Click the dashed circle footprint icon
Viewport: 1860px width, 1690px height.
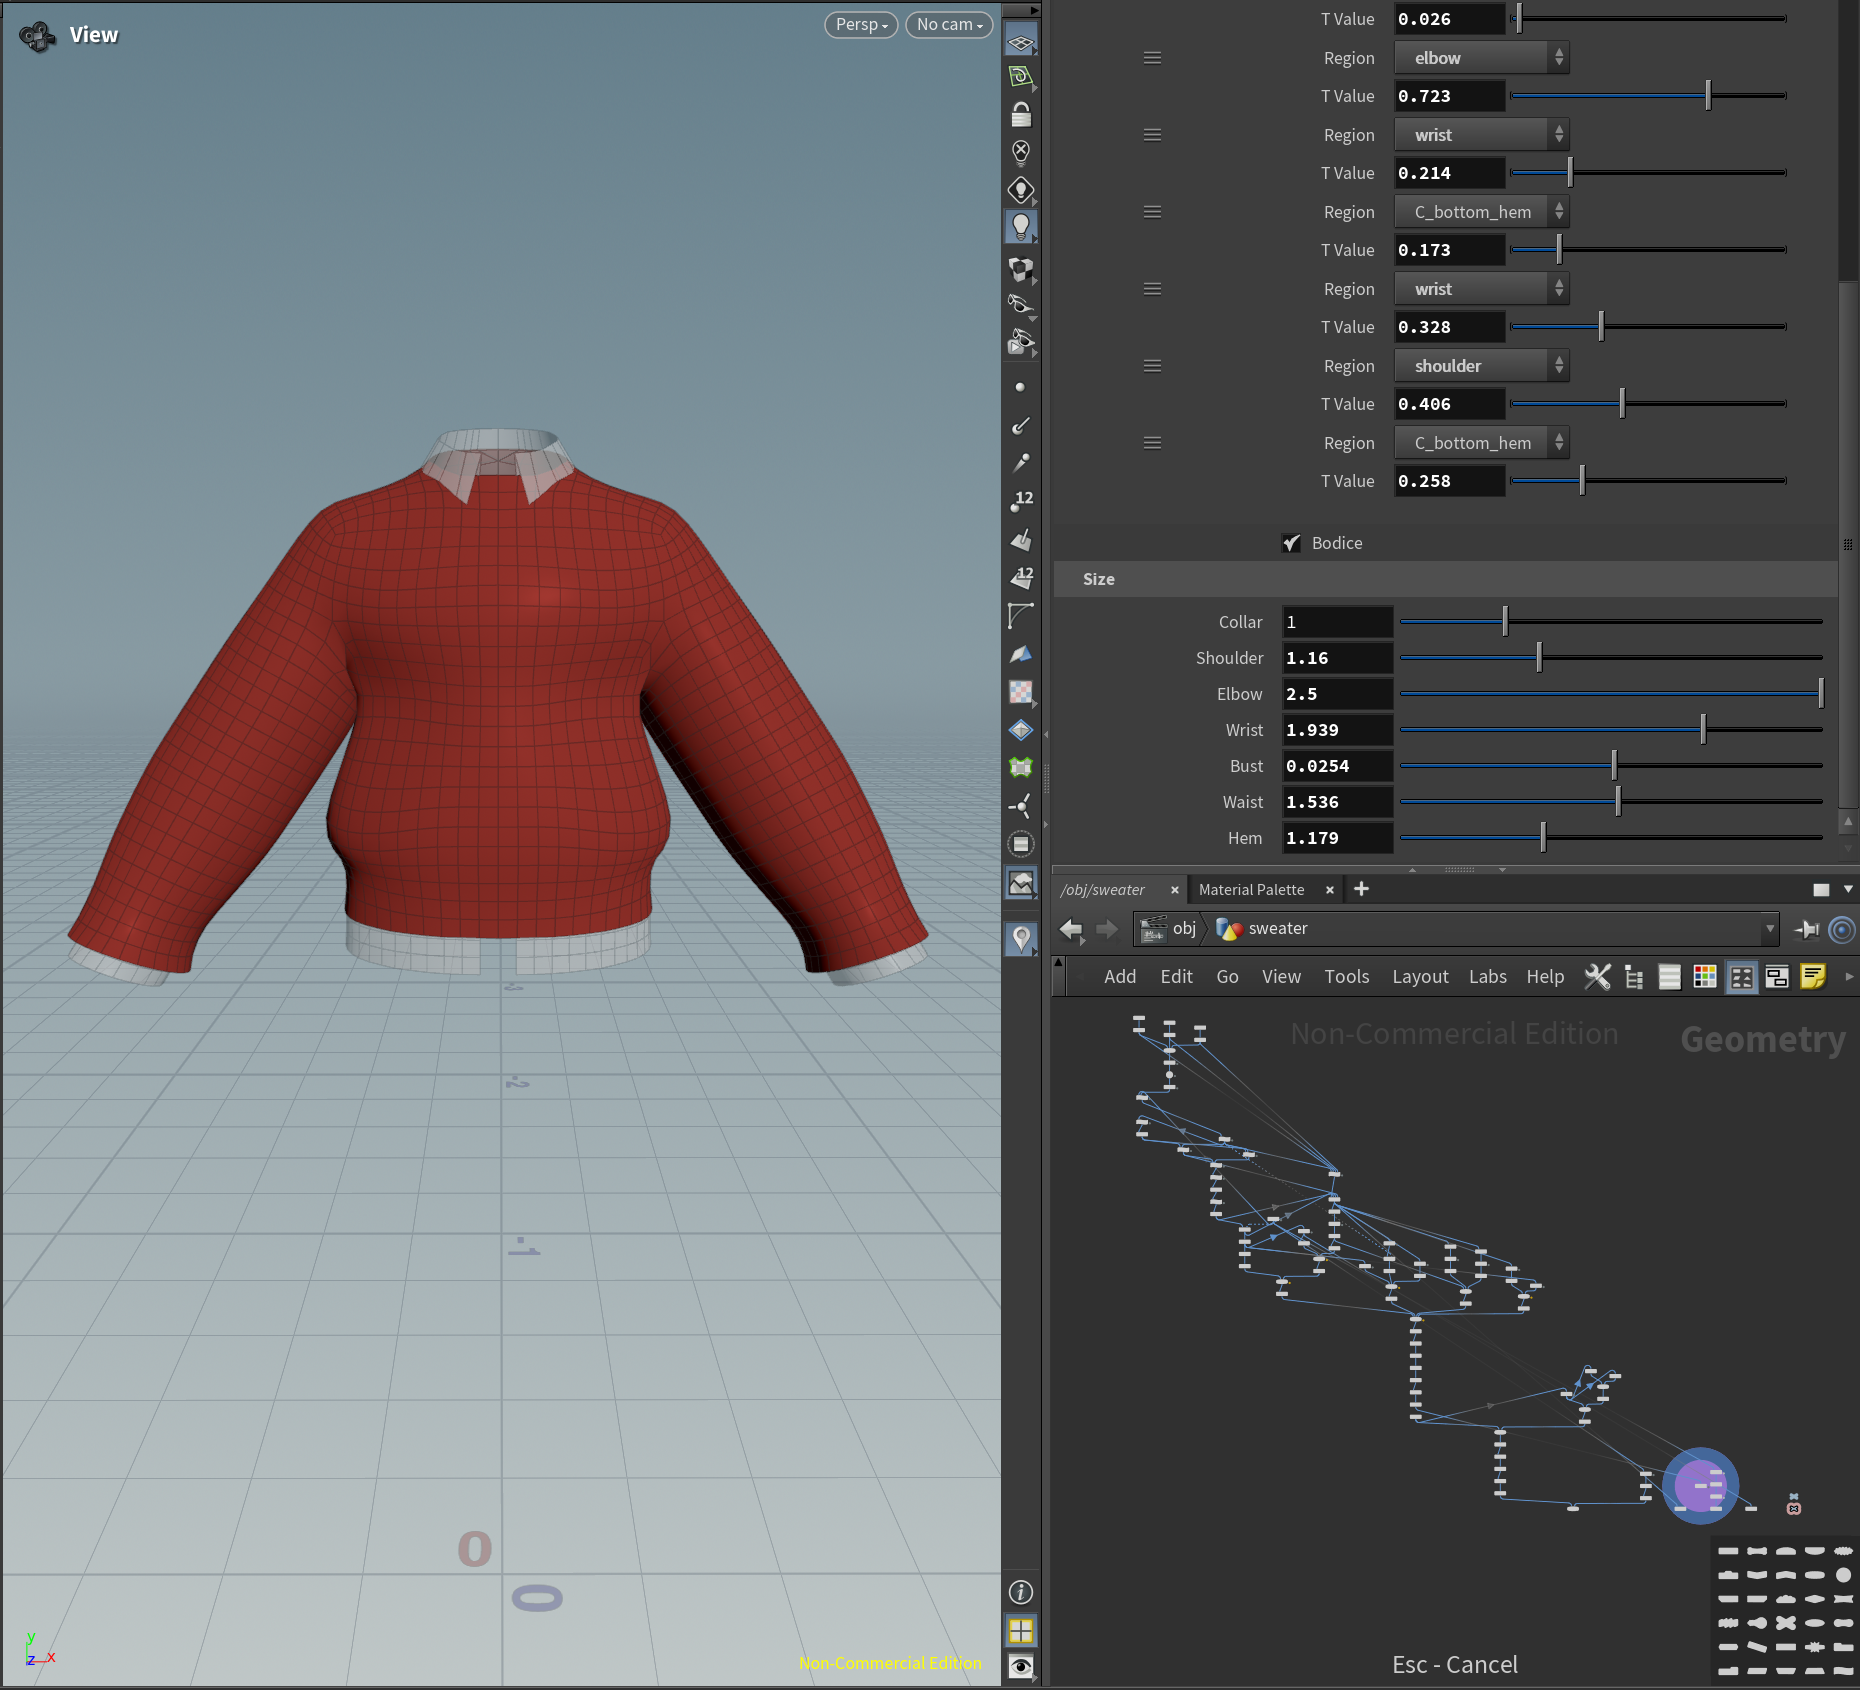pos(1020,844)
